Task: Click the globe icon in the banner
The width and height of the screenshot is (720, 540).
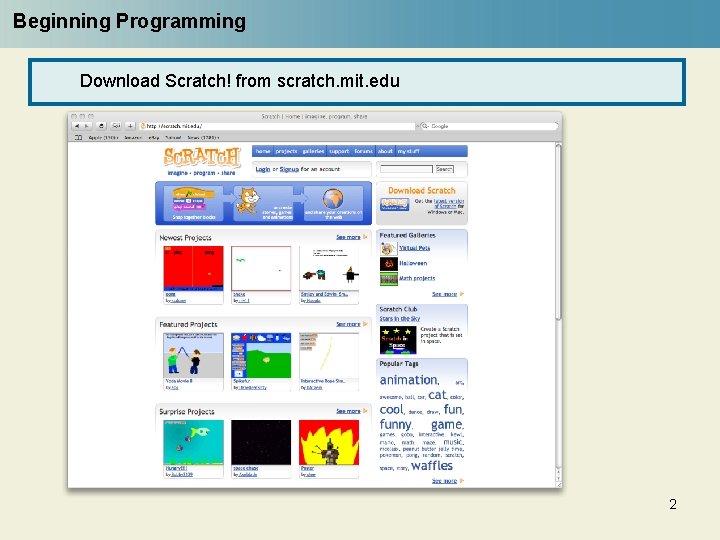Action: tap(333, 199)
